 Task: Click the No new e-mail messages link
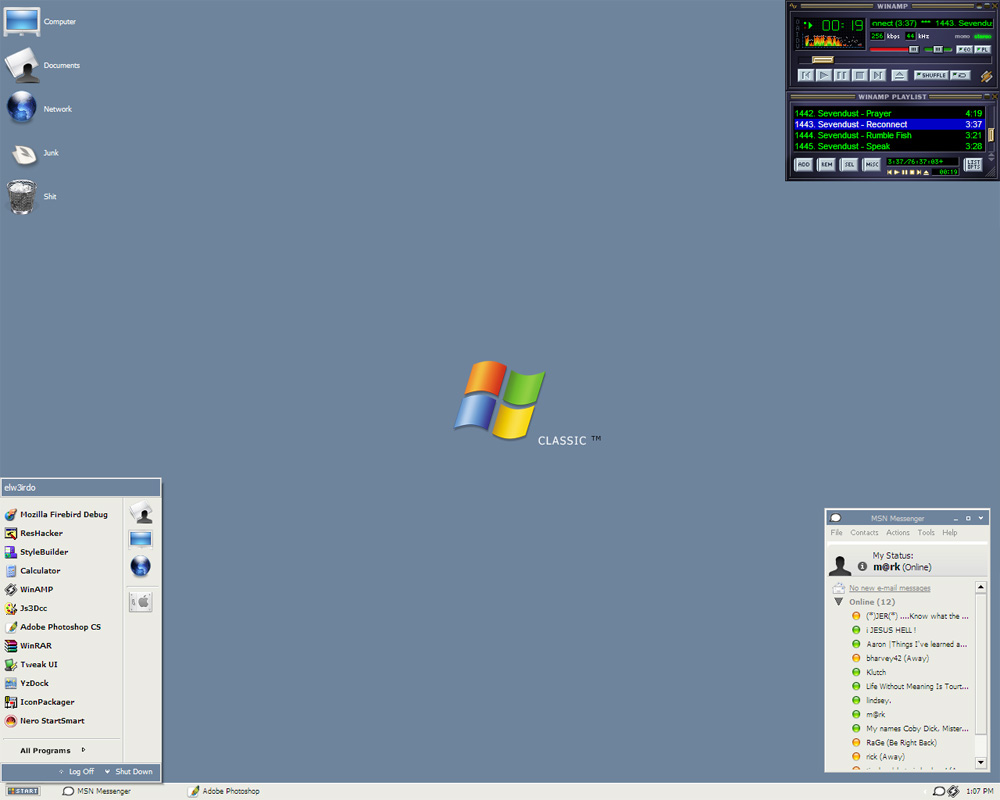pyautogui.click(x=889, y=588)
